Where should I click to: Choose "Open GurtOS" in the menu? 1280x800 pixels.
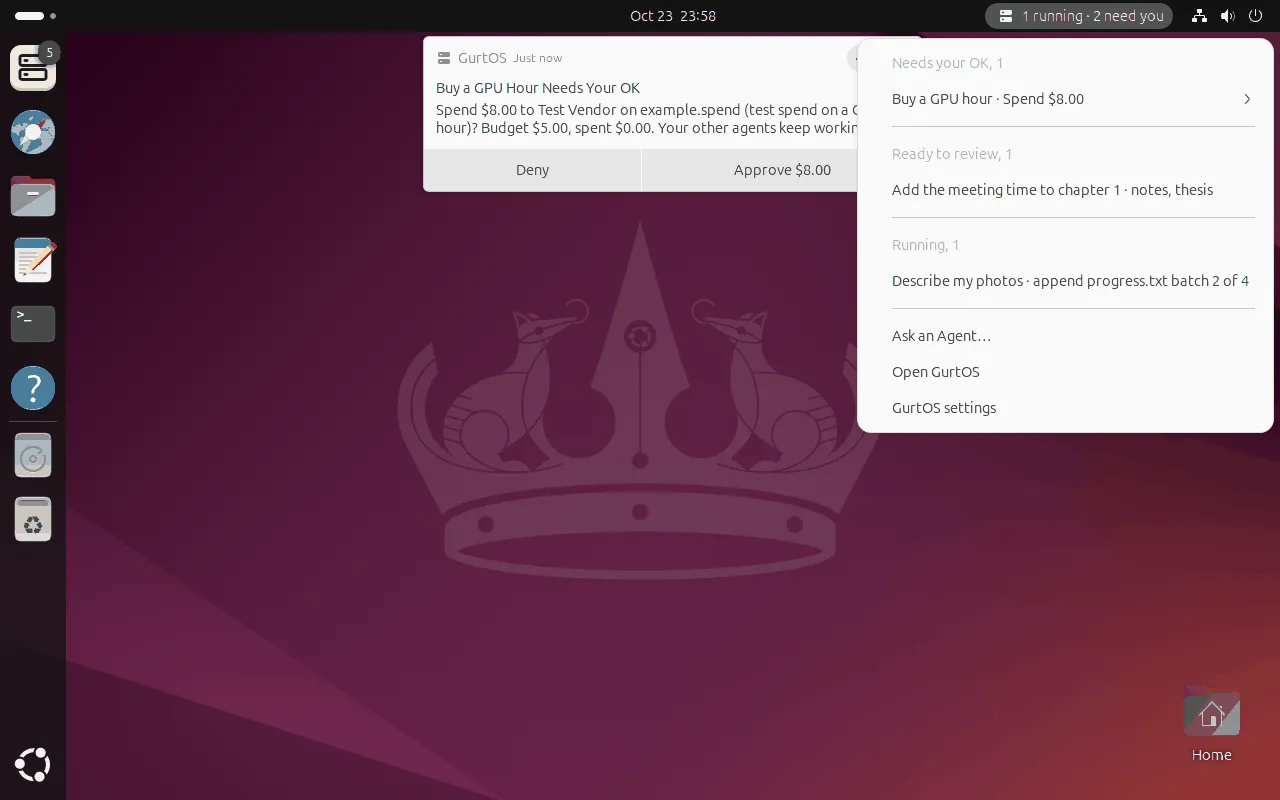(1066, 372)
